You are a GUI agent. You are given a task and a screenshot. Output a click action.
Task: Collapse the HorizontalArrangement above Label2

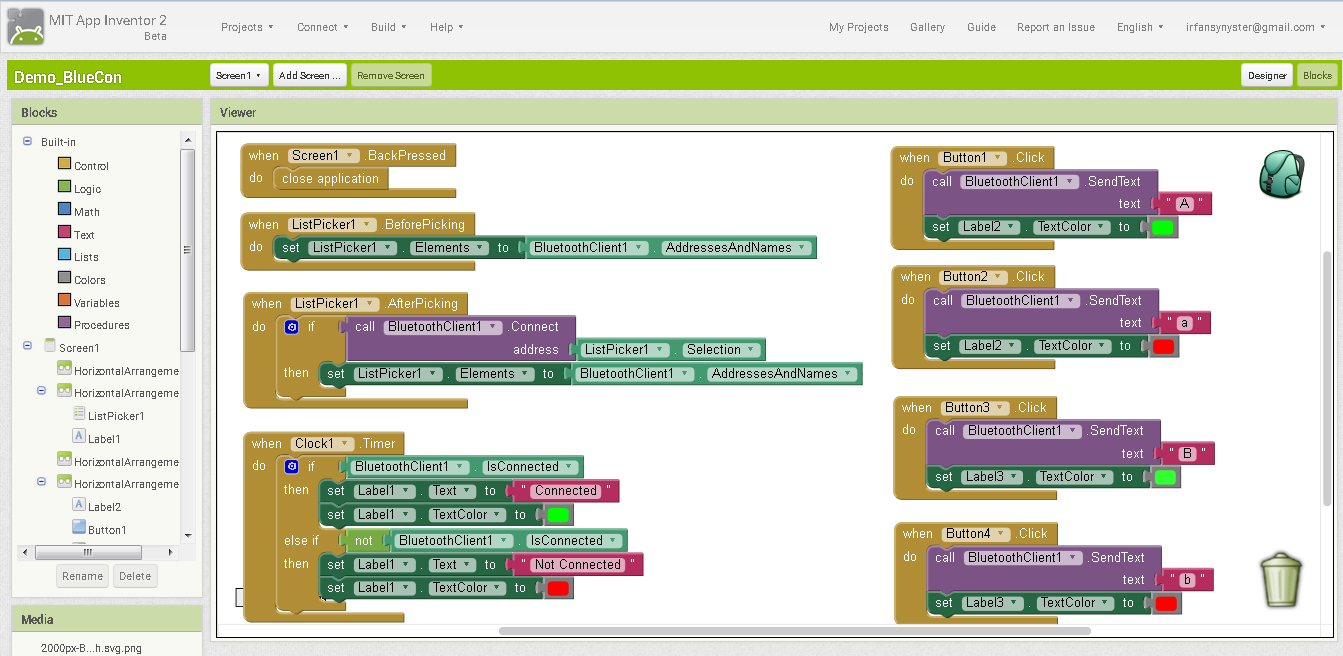tap(42, 482)
